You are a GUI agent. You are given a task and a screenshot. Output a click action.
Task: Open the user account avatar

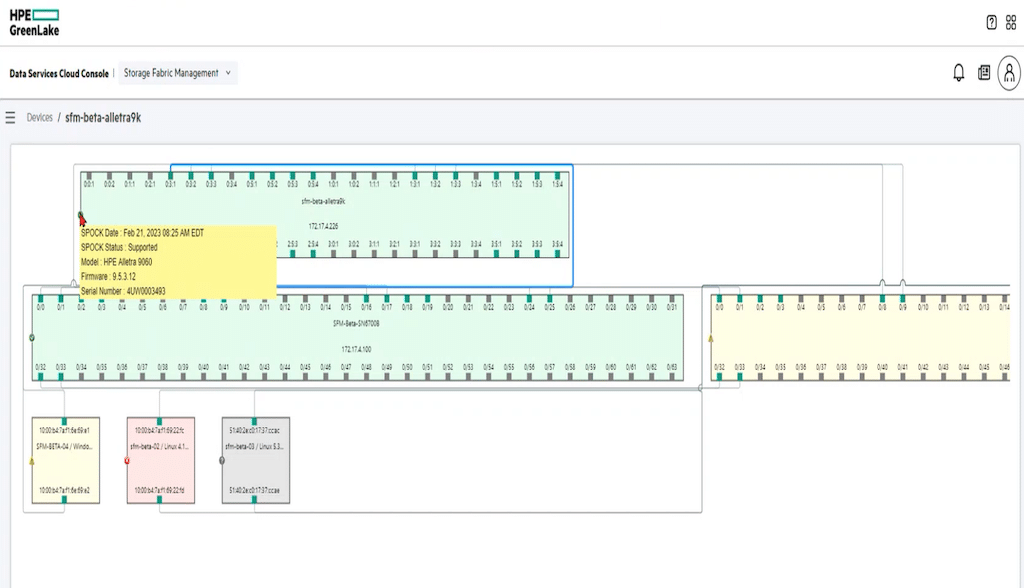tap(1009, 73)
